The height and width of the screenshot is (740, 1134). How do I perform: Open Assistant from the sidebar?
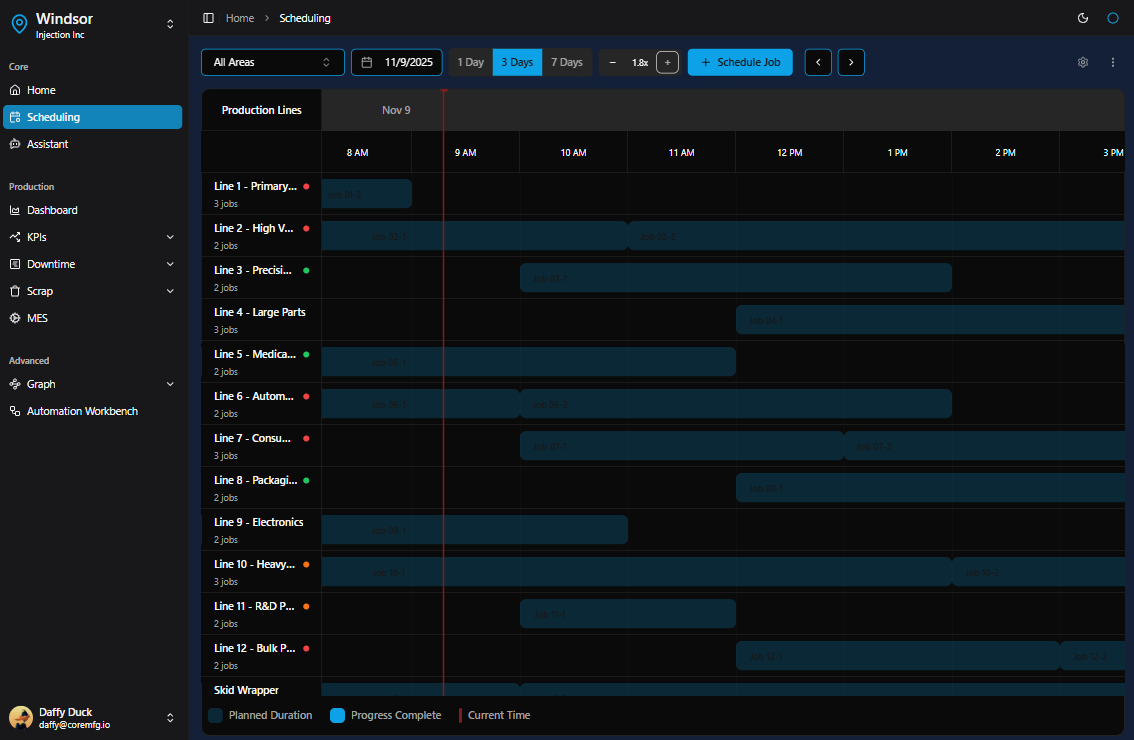coord(47,144)
